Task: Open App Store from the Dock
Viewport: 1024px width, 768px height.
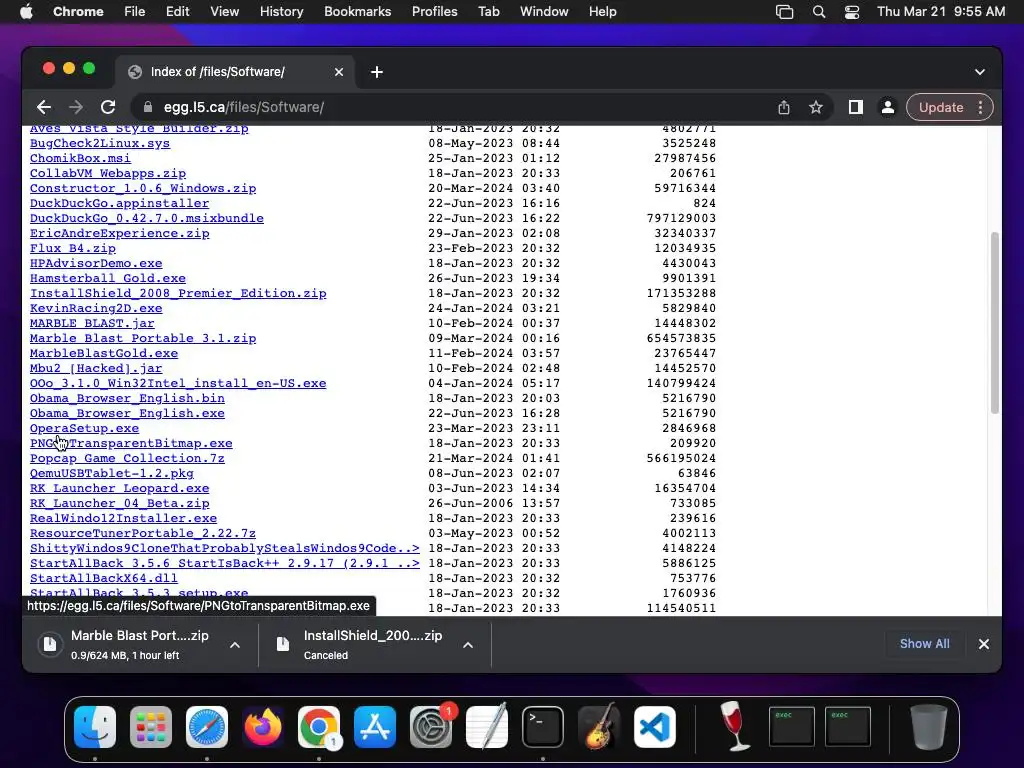Action: [x=375, y=727]
